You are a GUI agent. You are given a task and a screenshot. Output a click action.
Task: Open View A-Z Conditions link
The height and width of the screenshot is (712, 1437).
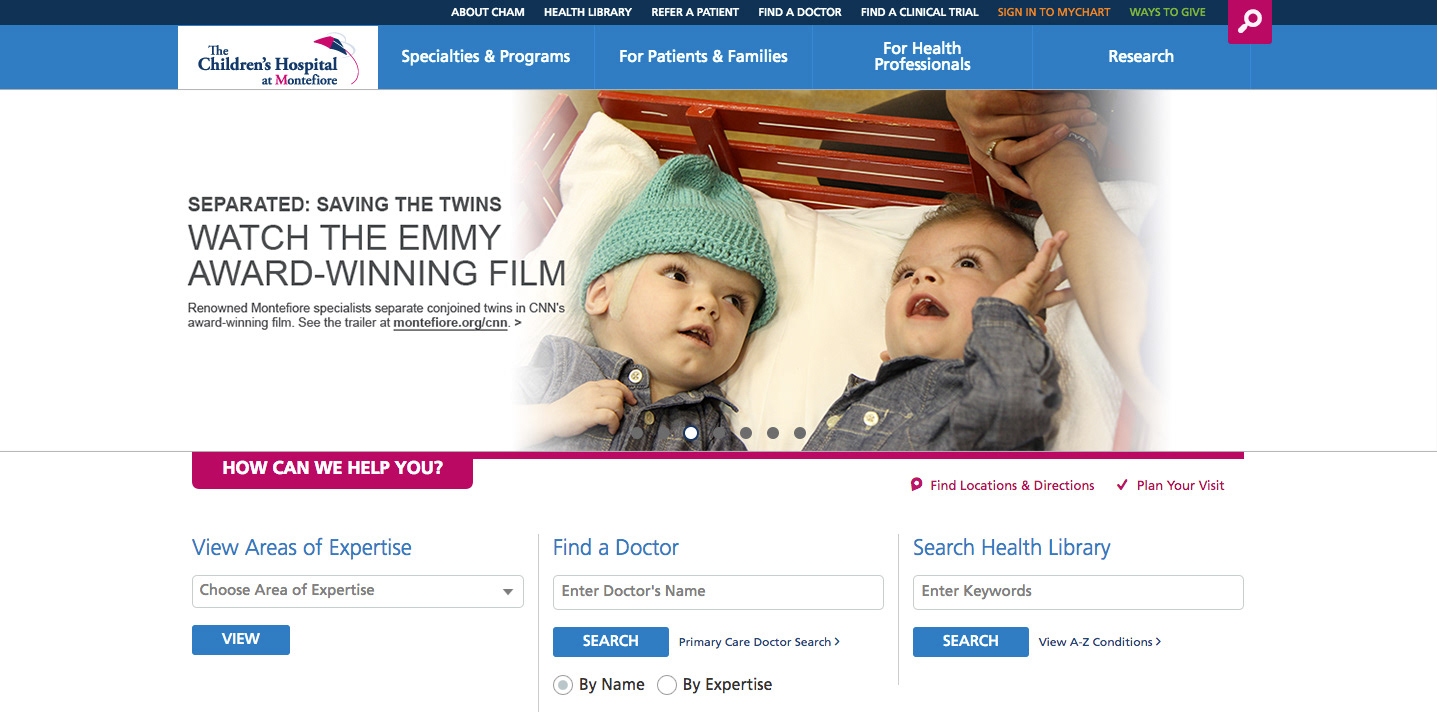click(1100, 642)
